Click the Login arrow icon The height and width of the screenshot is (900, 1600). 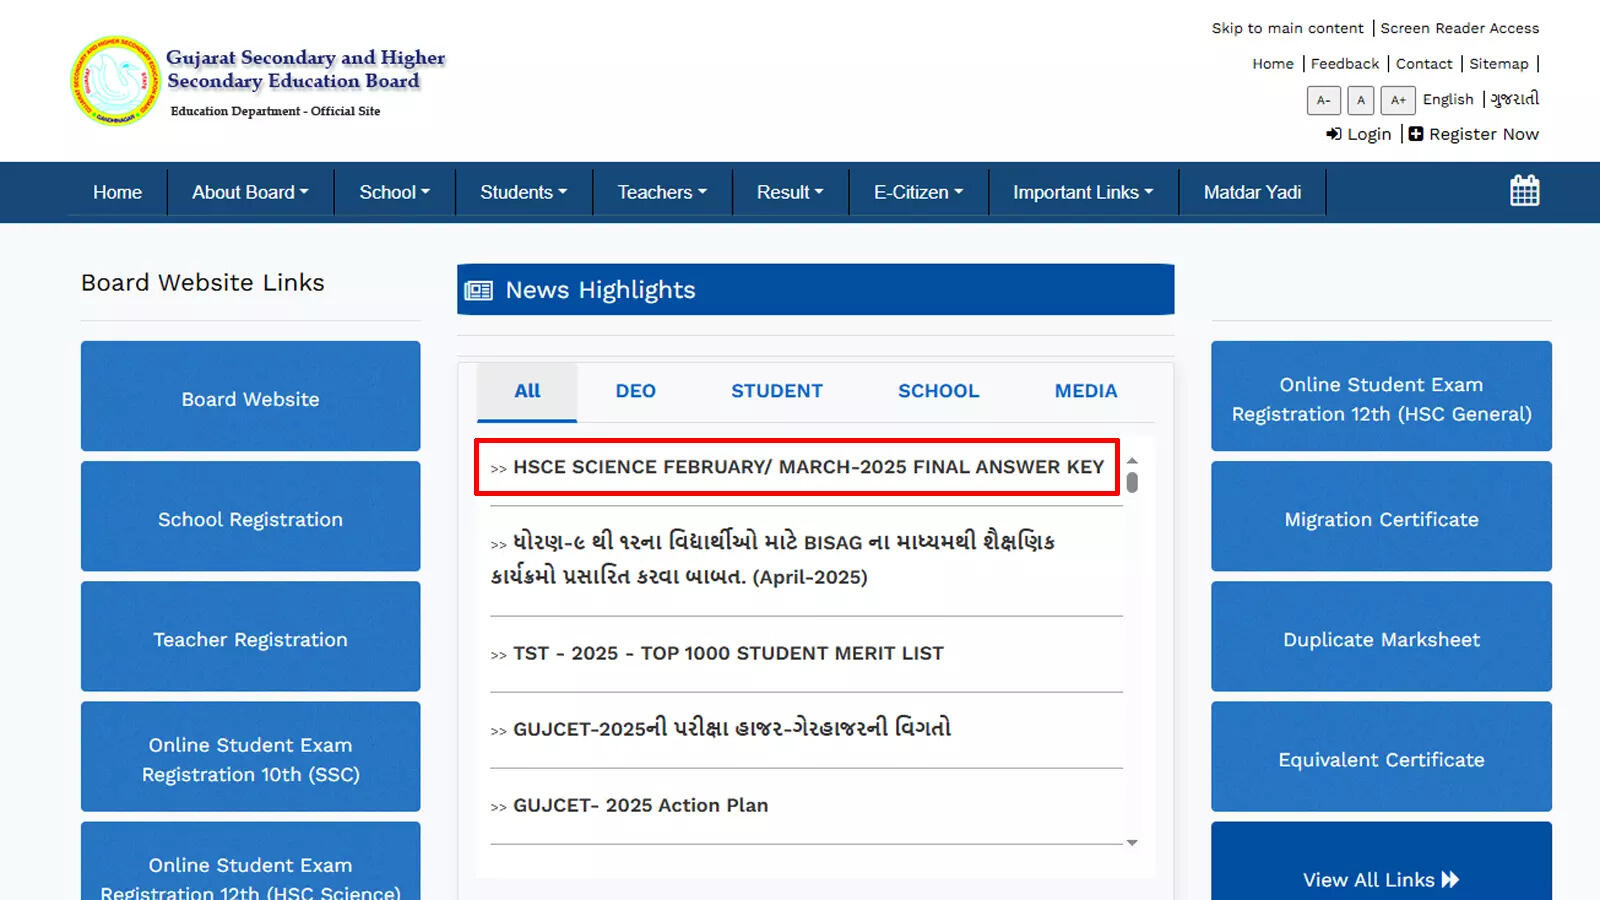[x=1334, y=134]
